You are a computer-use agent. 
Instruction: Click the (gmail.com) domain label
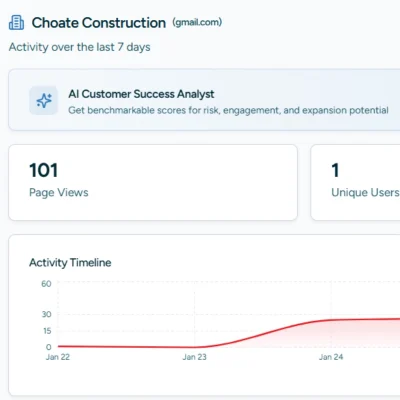click(197, 22)
